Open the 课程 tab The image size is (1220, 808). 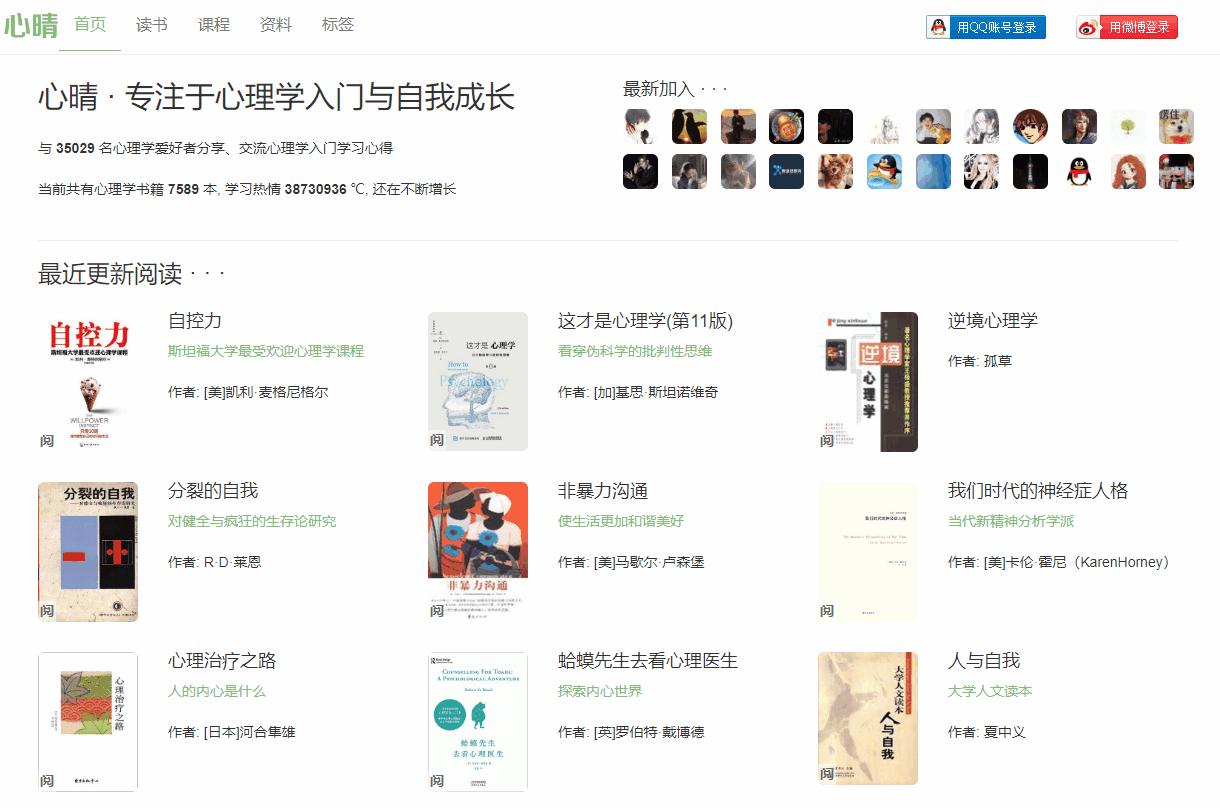click(x=212, y=25)
